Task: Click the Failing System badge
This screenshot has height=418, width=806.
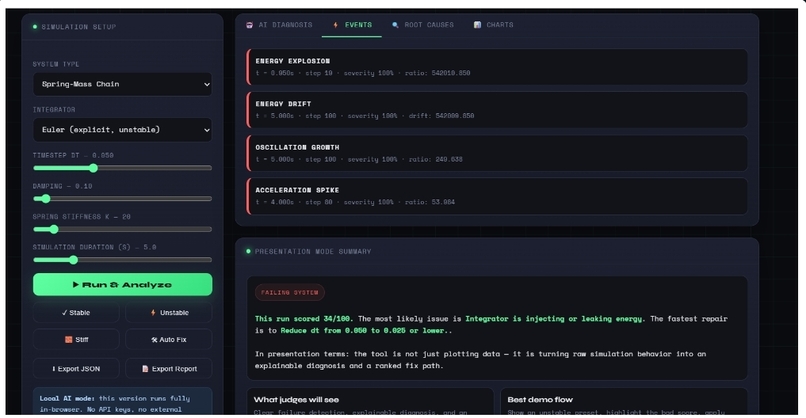Action: [x=289, y=292]
